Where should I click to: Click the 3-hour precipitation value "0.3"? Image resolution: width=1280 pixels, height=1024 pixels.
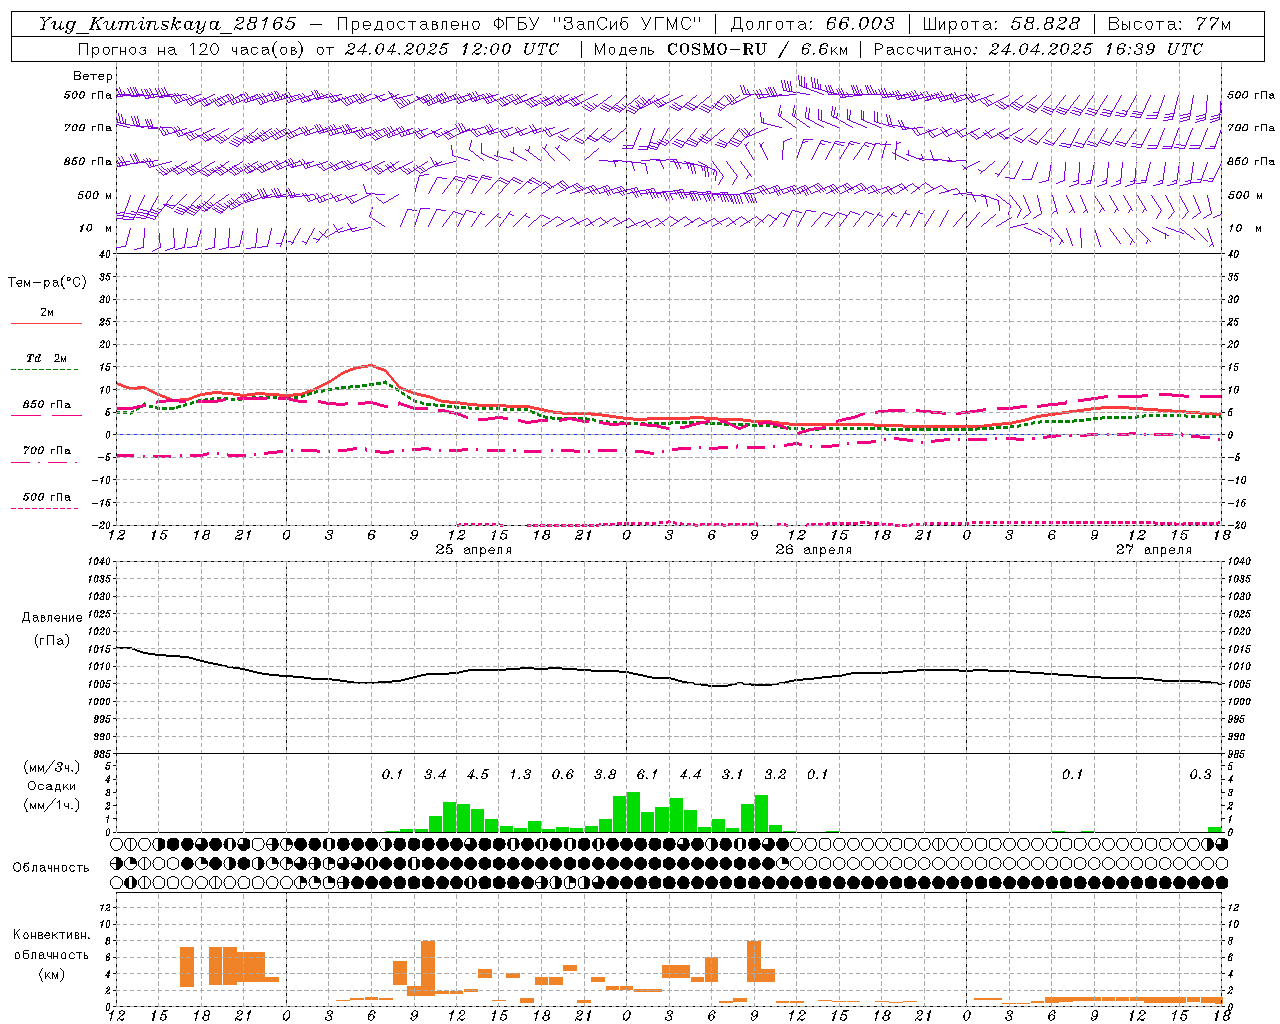[1200, 774]
